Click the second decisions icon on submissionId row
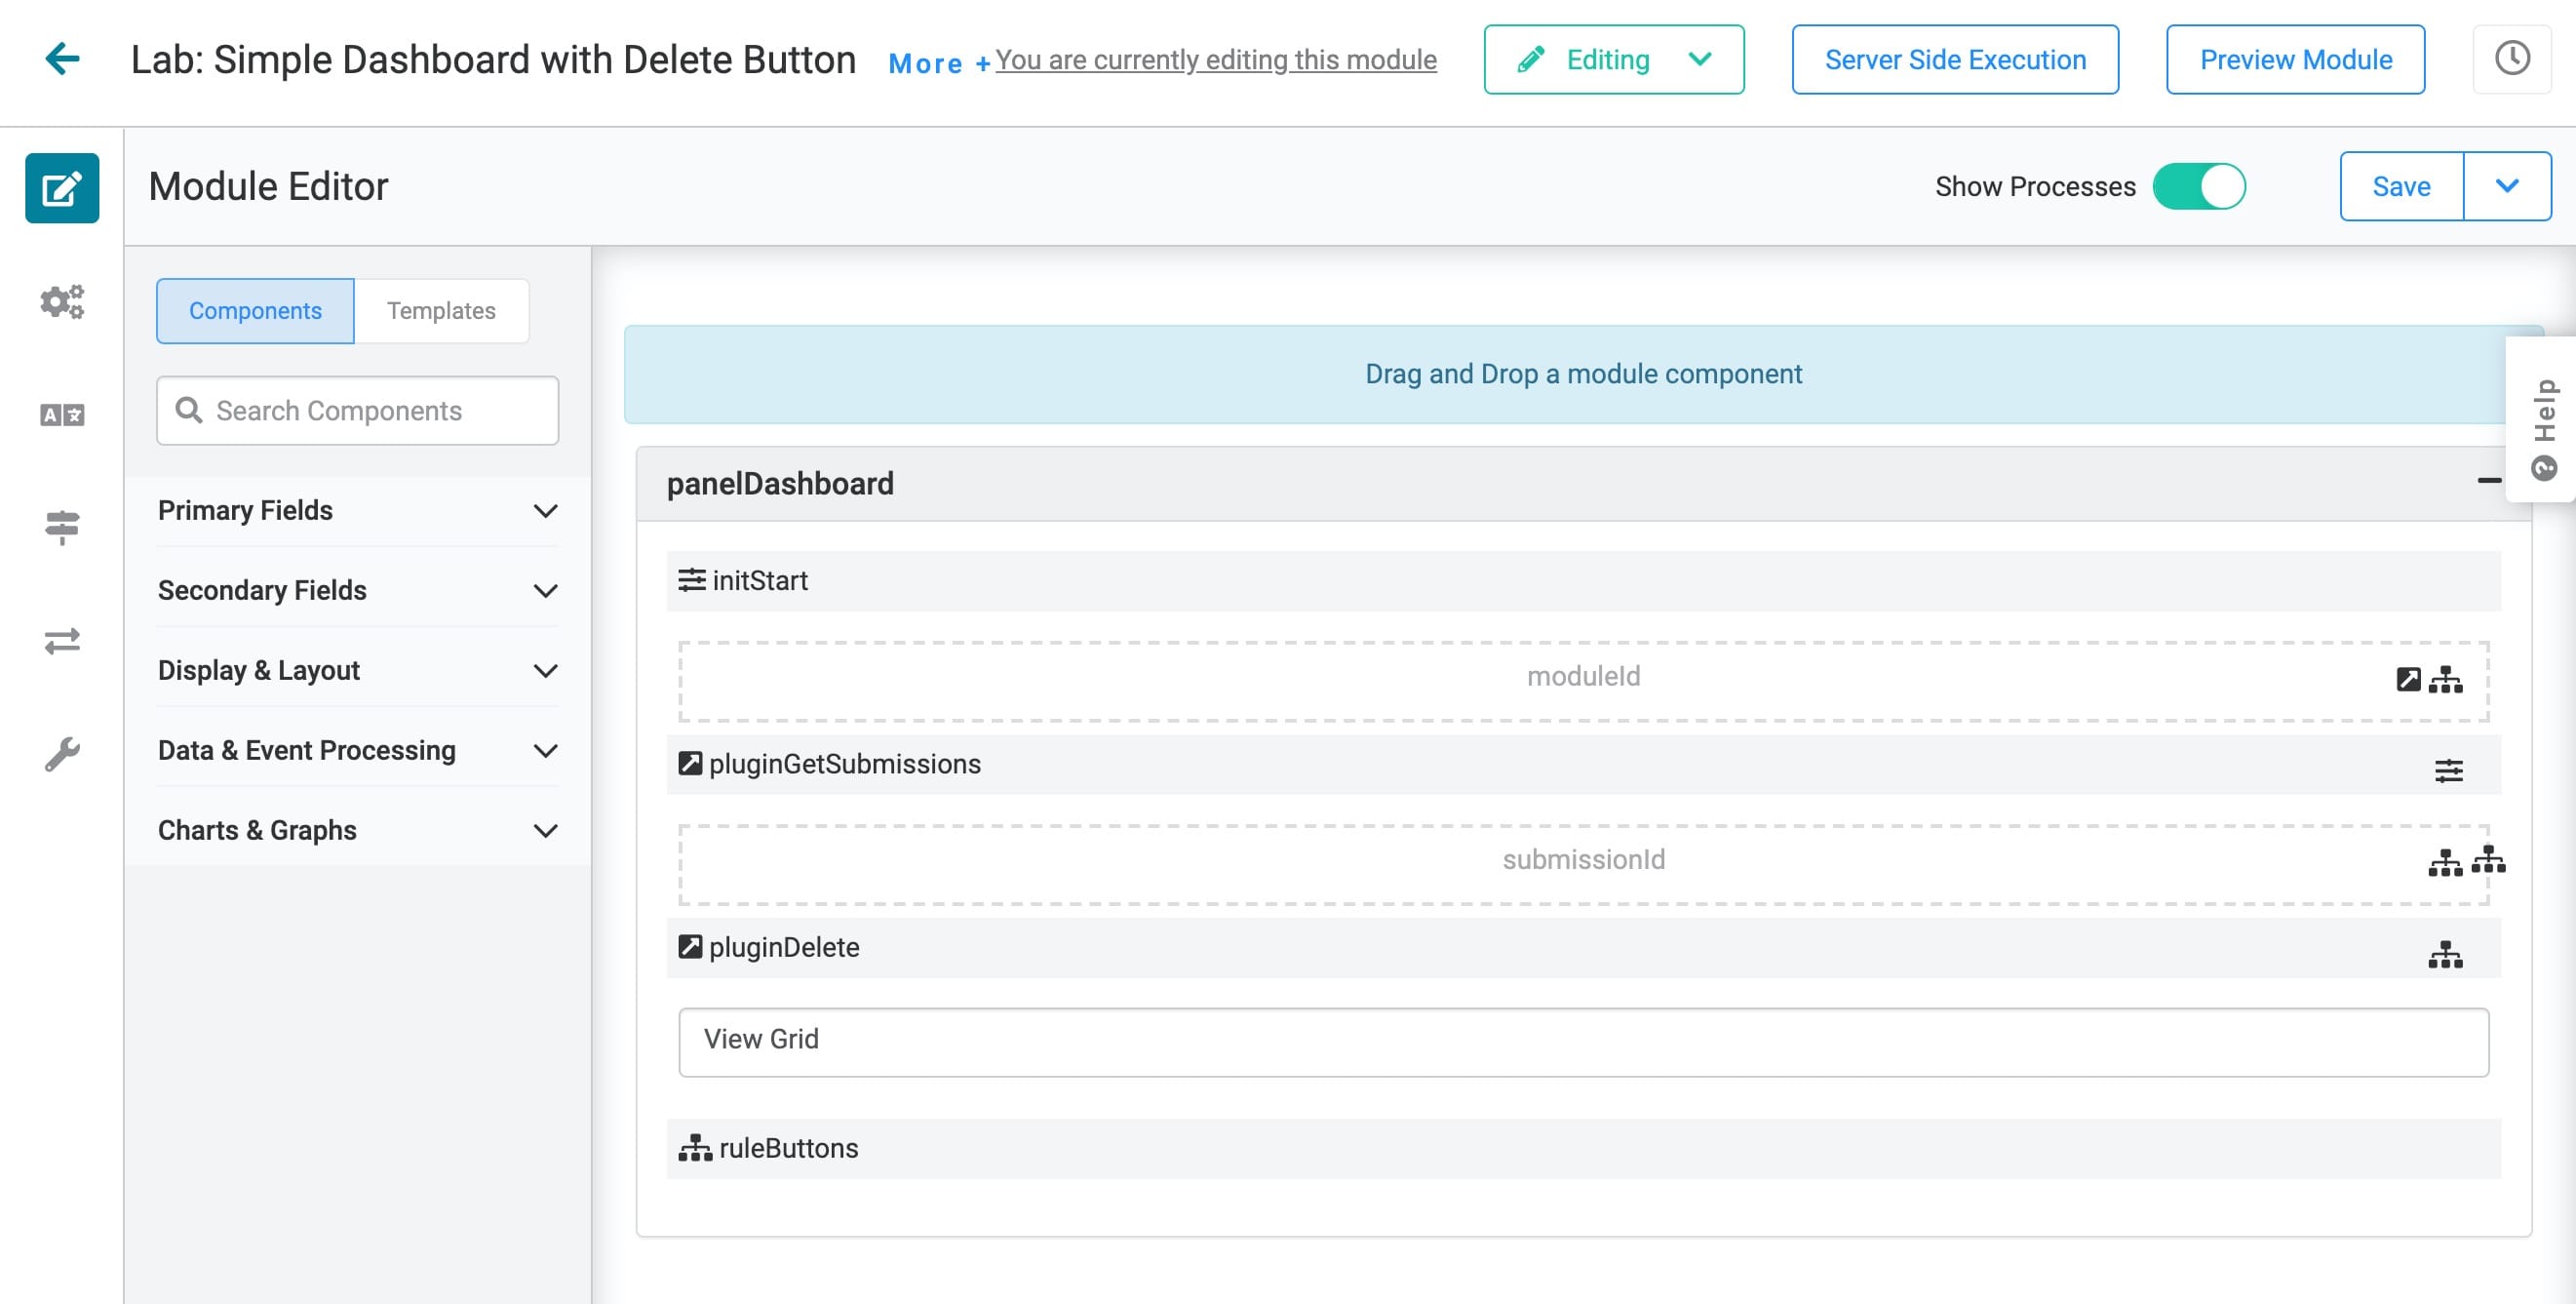Screen dimensions: 2576x1304 coord(2489,859)
